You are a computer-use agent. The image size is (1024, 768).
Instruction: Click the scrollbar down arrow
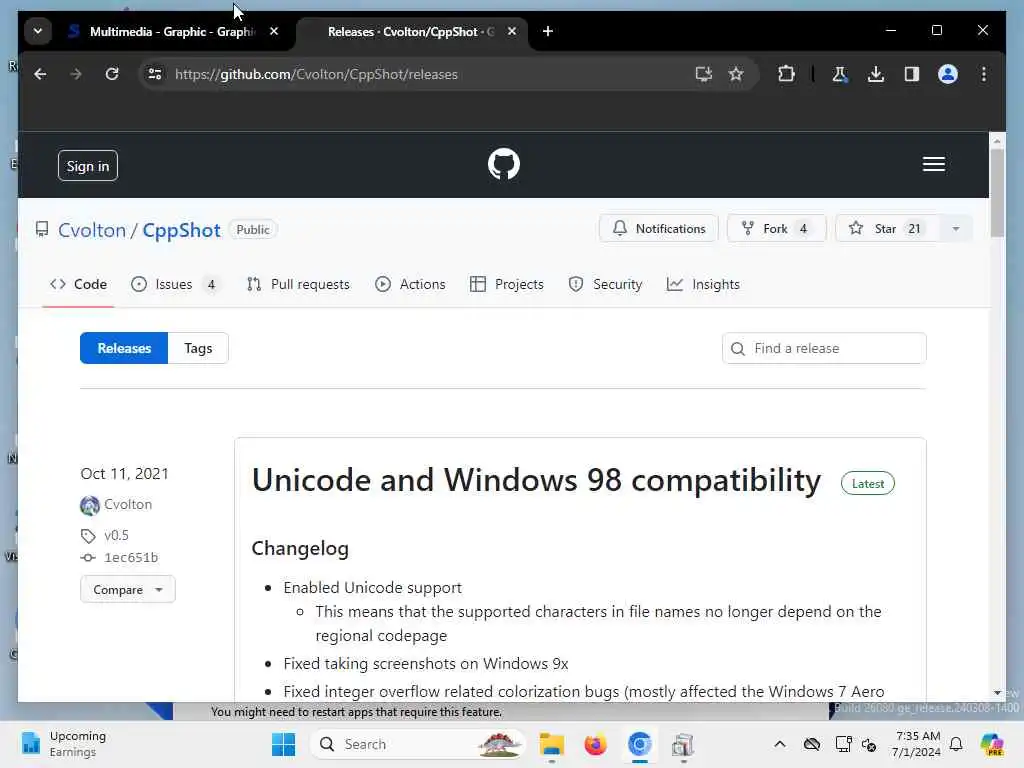(x=997, y=692)
